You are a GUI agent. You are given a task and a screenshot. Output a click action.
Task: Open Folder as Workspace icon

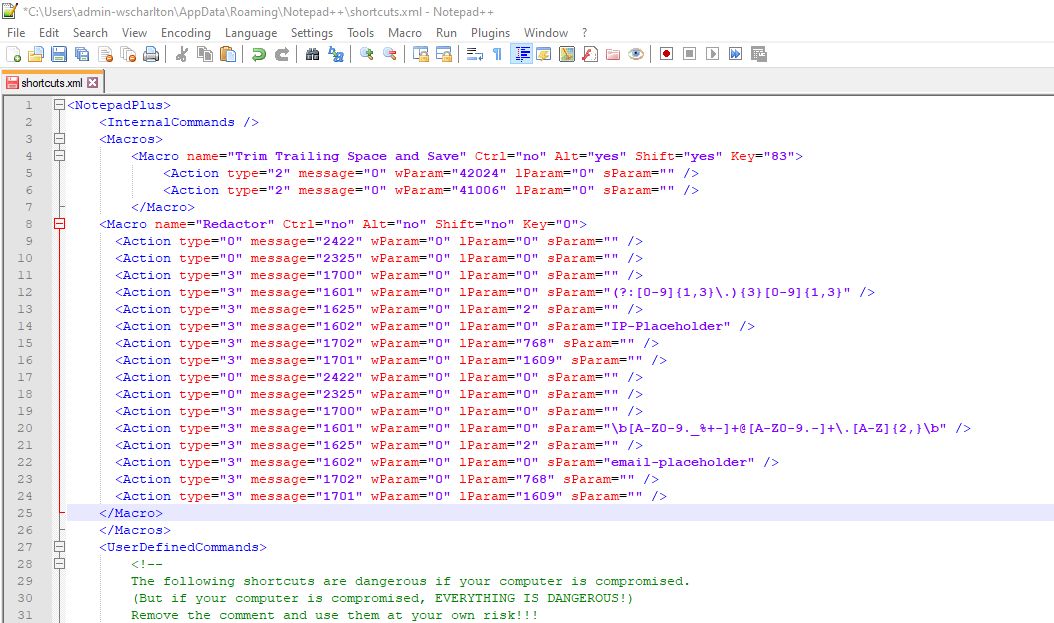tap(613, 54)
